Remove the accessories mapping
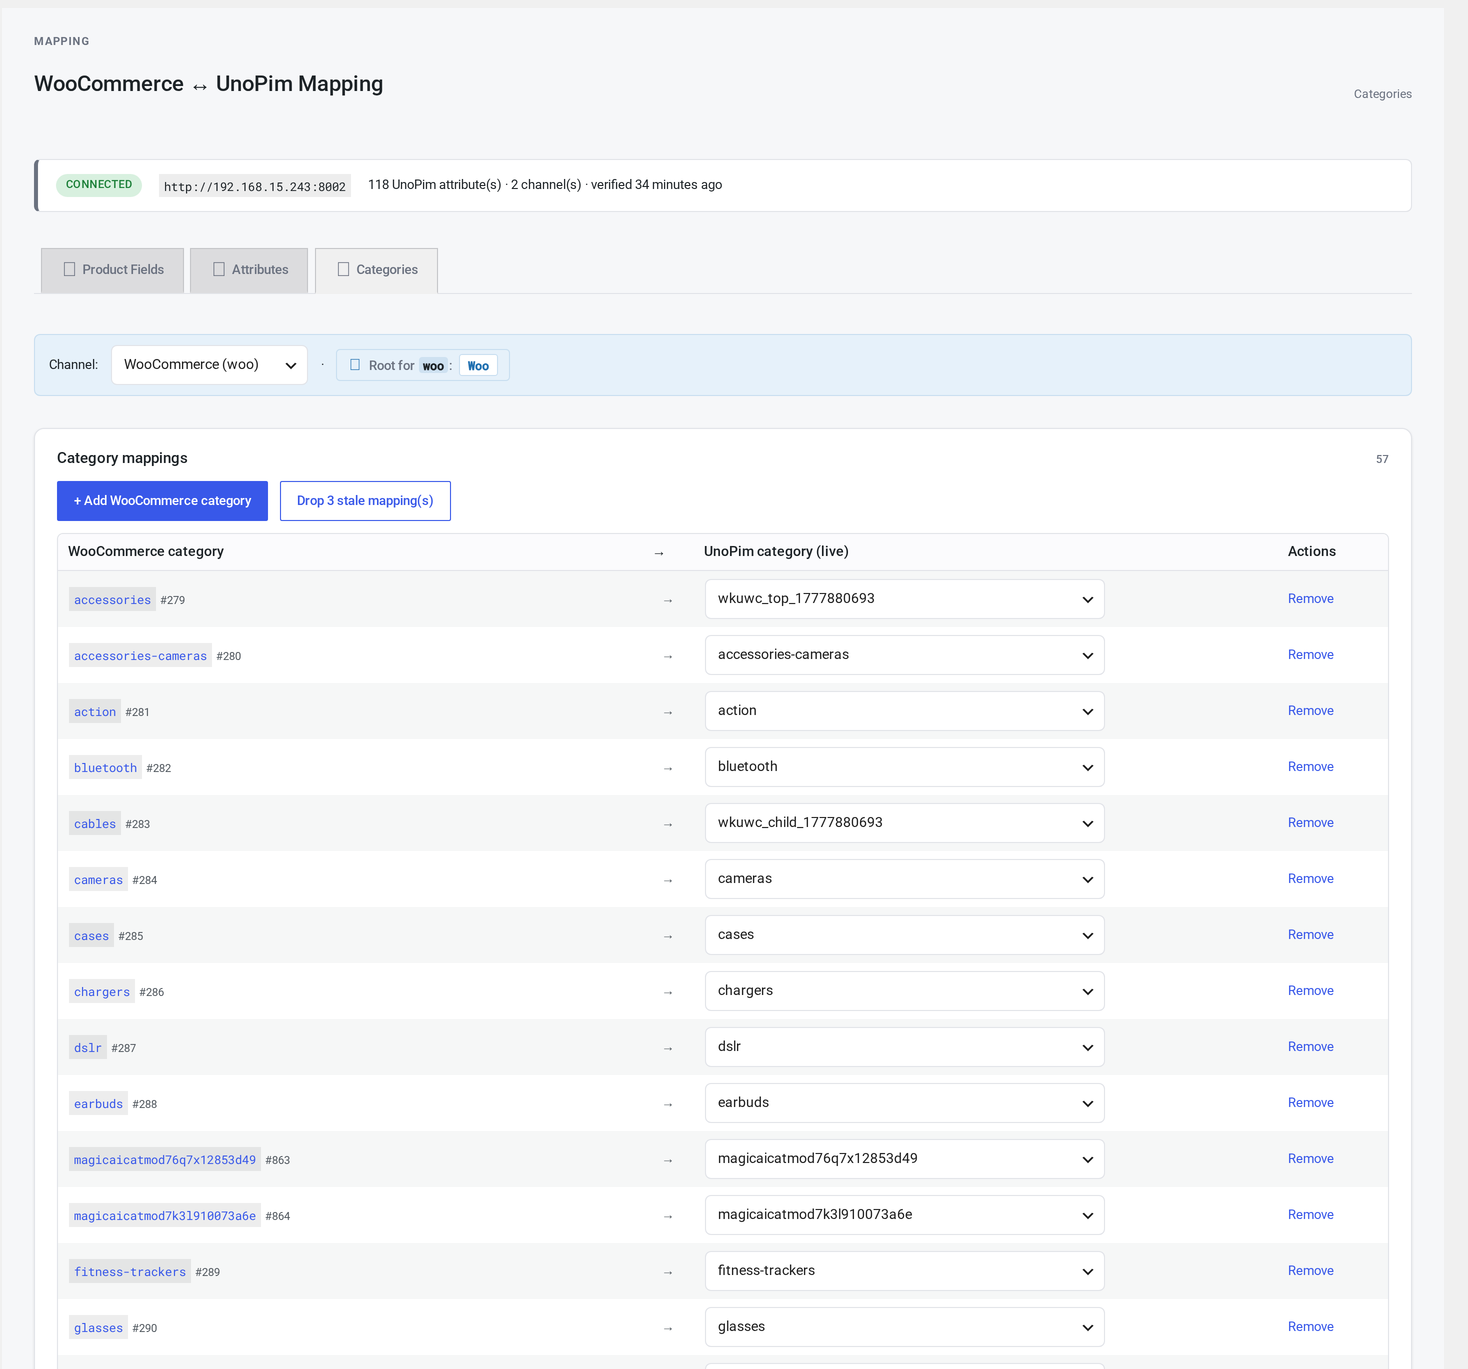The image size is (1468, 1369). 1310,599
